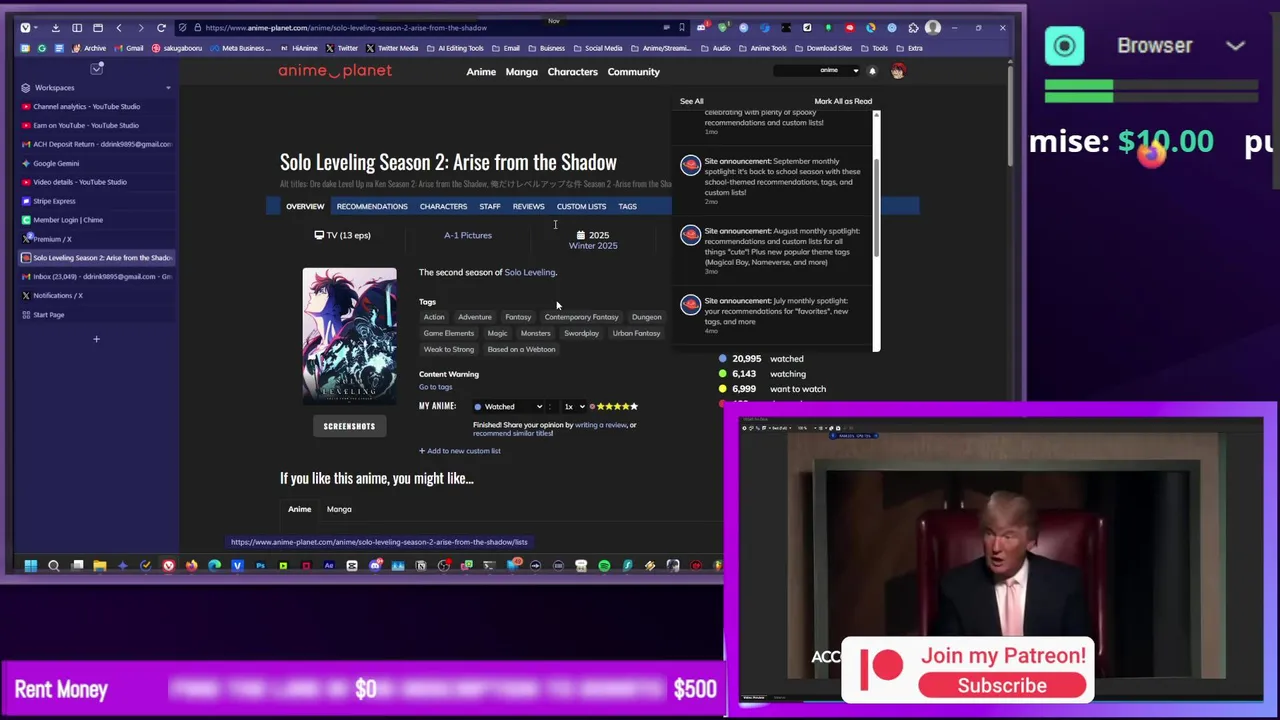Click the anime planet logo

pos(335,71)
